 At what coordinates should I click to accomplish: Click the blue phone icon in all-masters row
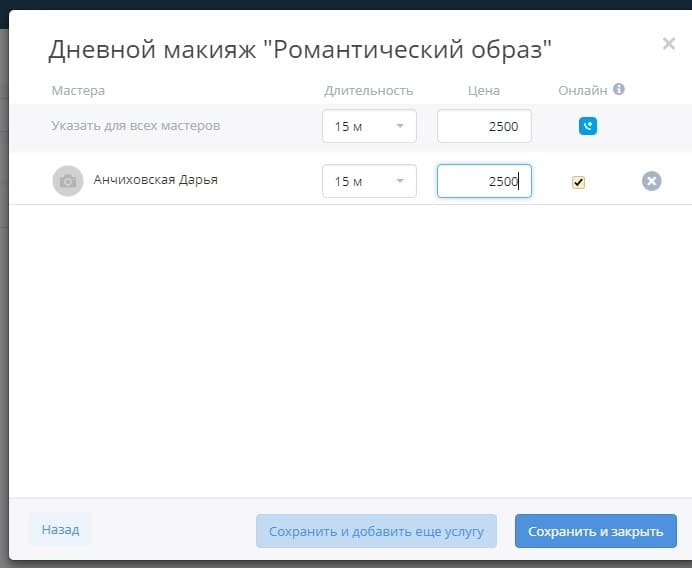[588, 126]
